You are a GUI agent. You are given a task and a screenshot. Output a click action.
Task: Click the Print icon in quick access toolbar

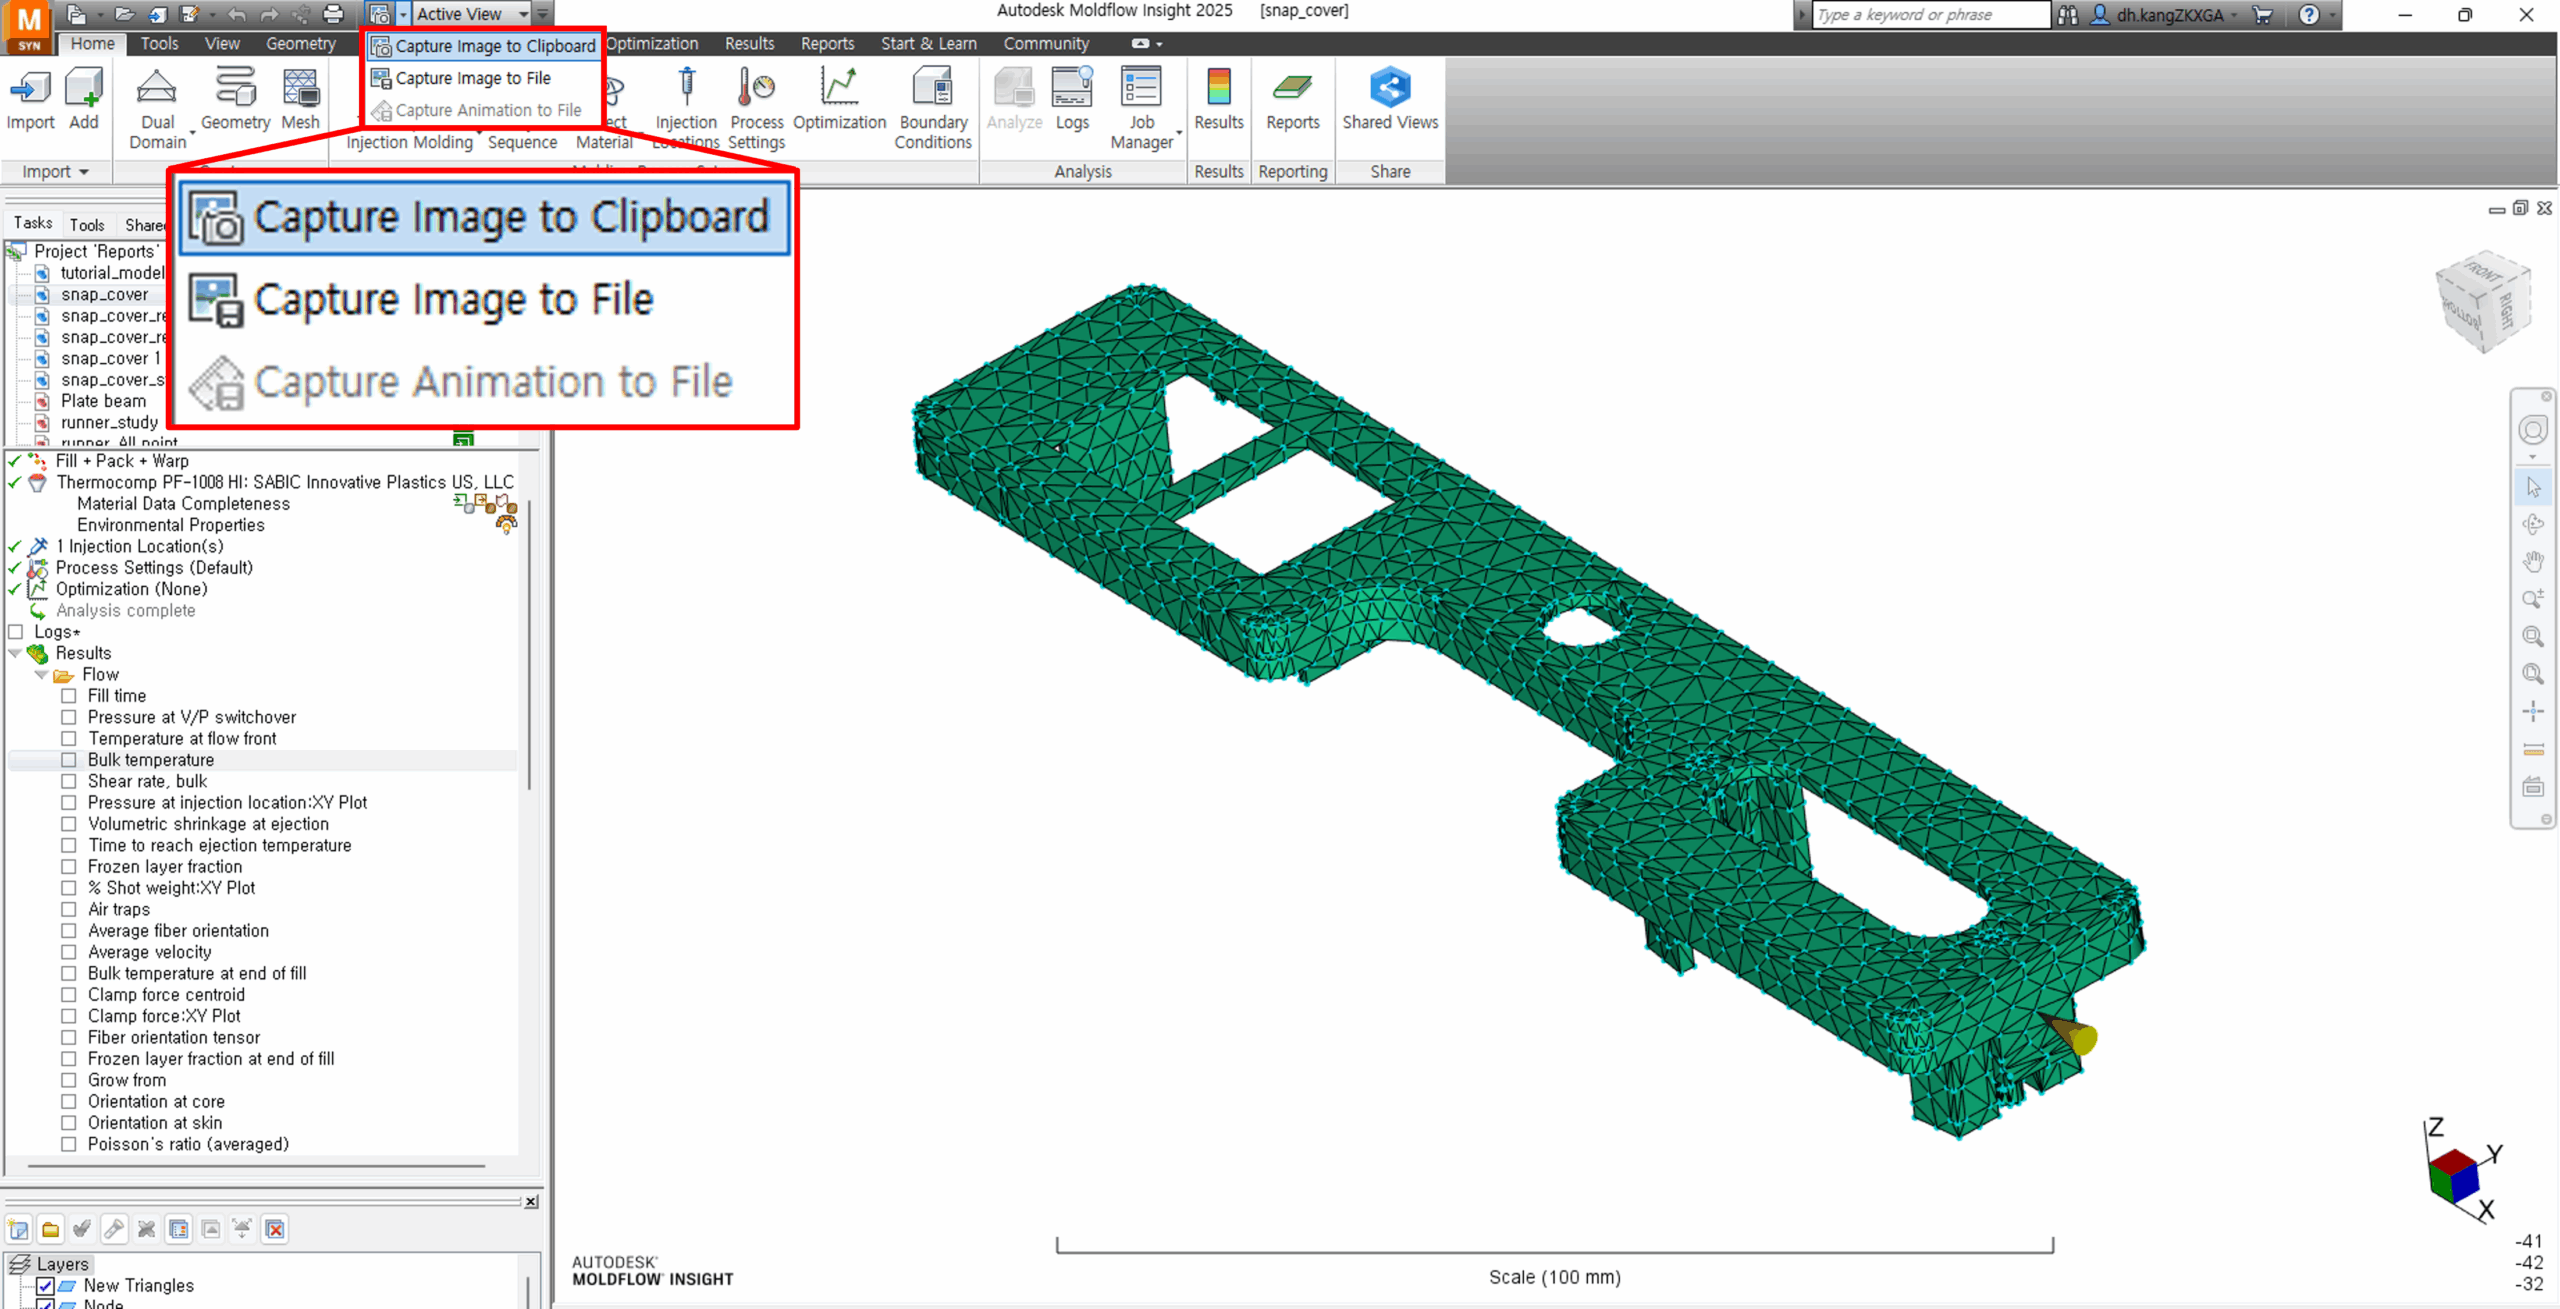pyautogui.click(x=334, y=14)
